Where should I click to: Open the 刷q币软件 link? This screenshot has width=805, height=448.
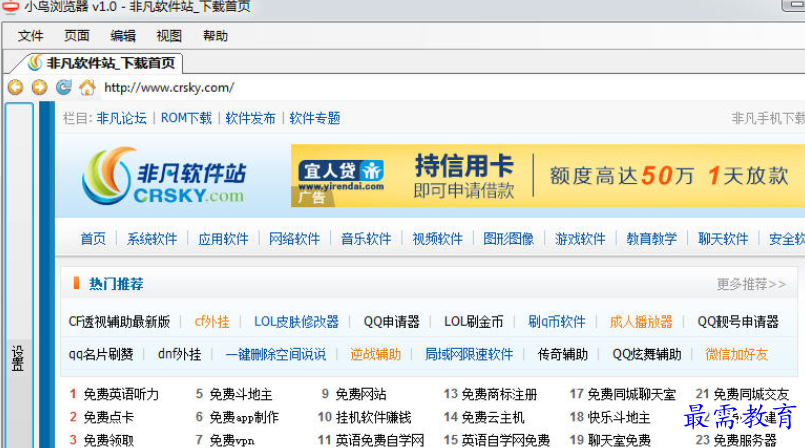click(x=557, y=322)
